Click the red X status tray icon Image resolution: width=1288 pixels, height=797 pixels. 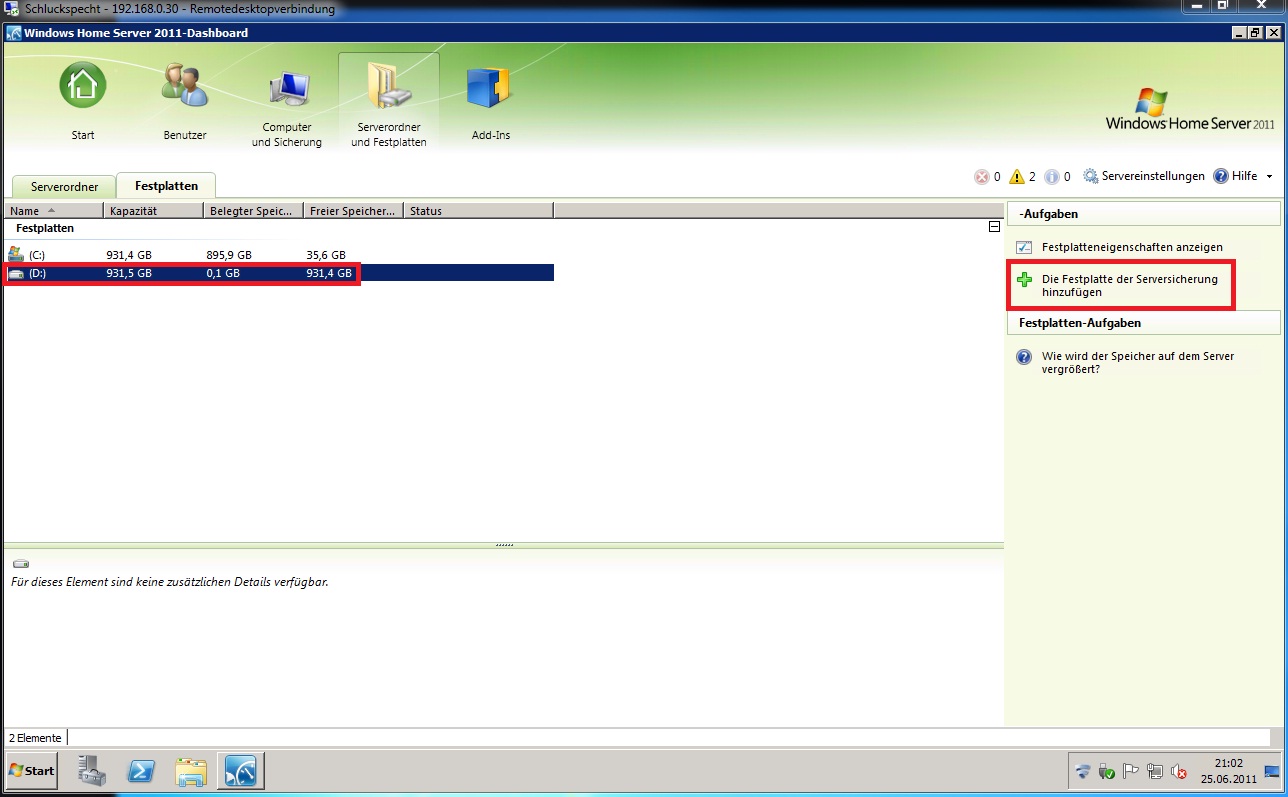tap(1180, 772)
